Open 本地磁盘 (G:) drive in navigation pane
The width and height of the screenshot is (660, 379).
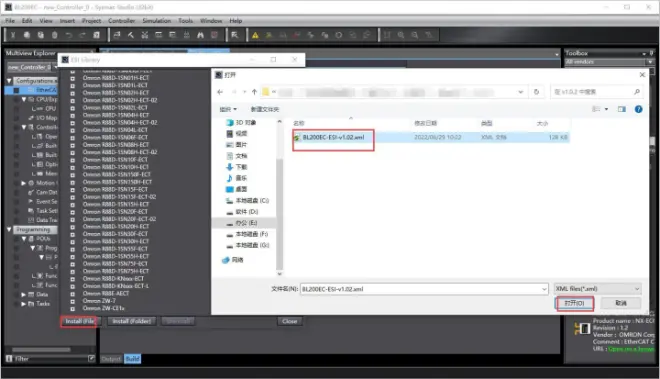pyautogui.click(x=248, y=245)
